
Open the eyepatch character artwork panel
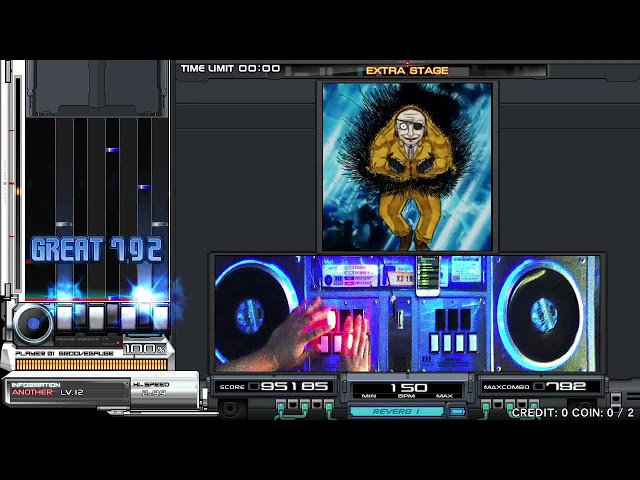point(407,167)
